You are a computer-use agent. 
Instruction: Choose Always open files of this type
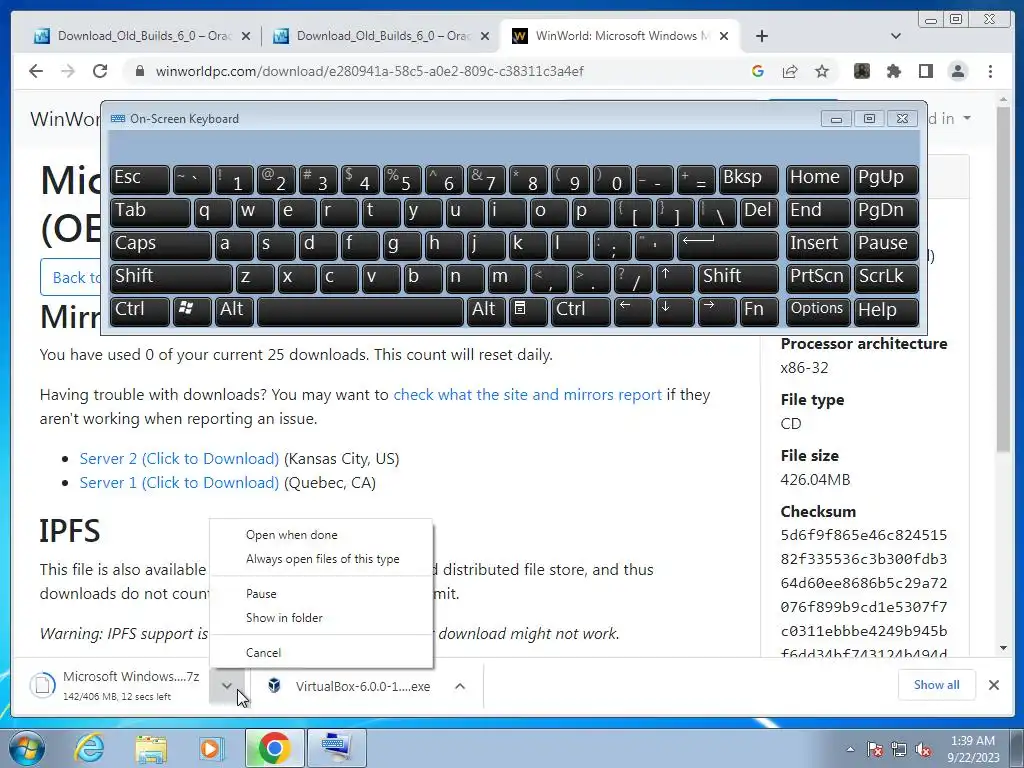tap(321, 559)
